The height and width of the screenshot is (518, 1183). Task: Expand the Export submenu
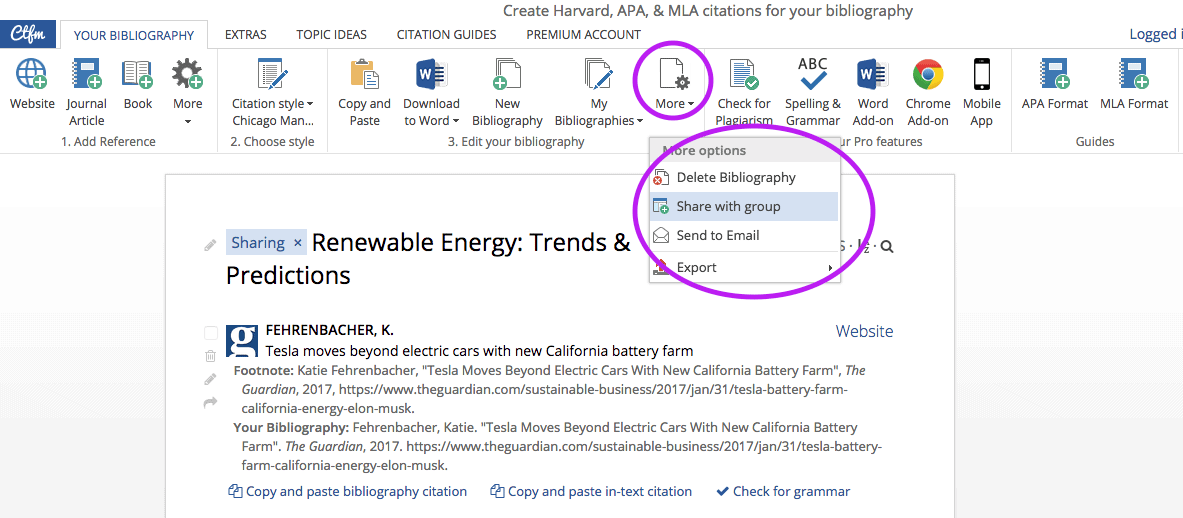point(743,267)
